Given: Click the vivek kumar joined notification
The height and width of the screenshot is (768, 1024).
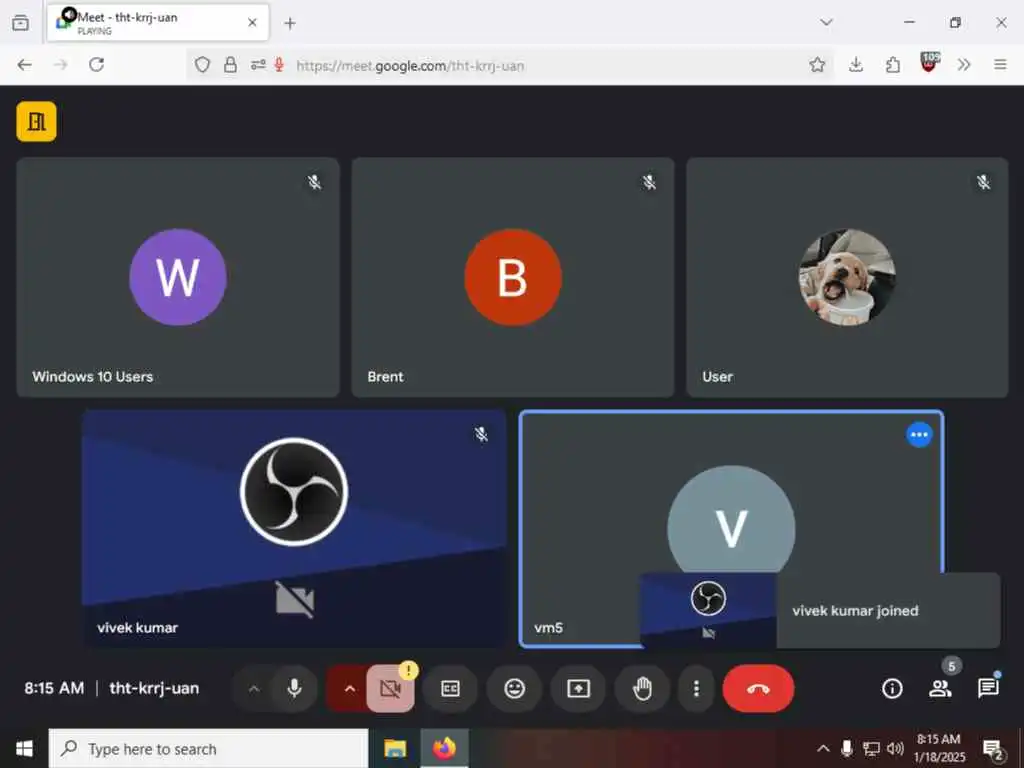Looking at the screenshot, I should click(820, 611).
